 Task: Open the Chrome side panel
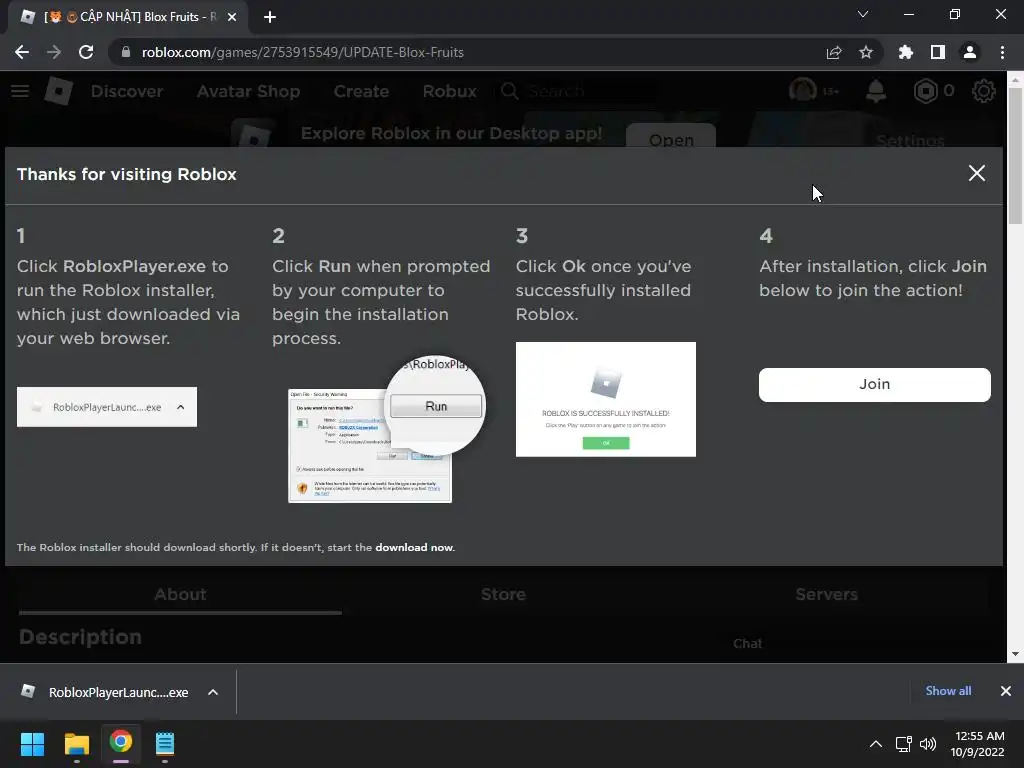[938, 52]
